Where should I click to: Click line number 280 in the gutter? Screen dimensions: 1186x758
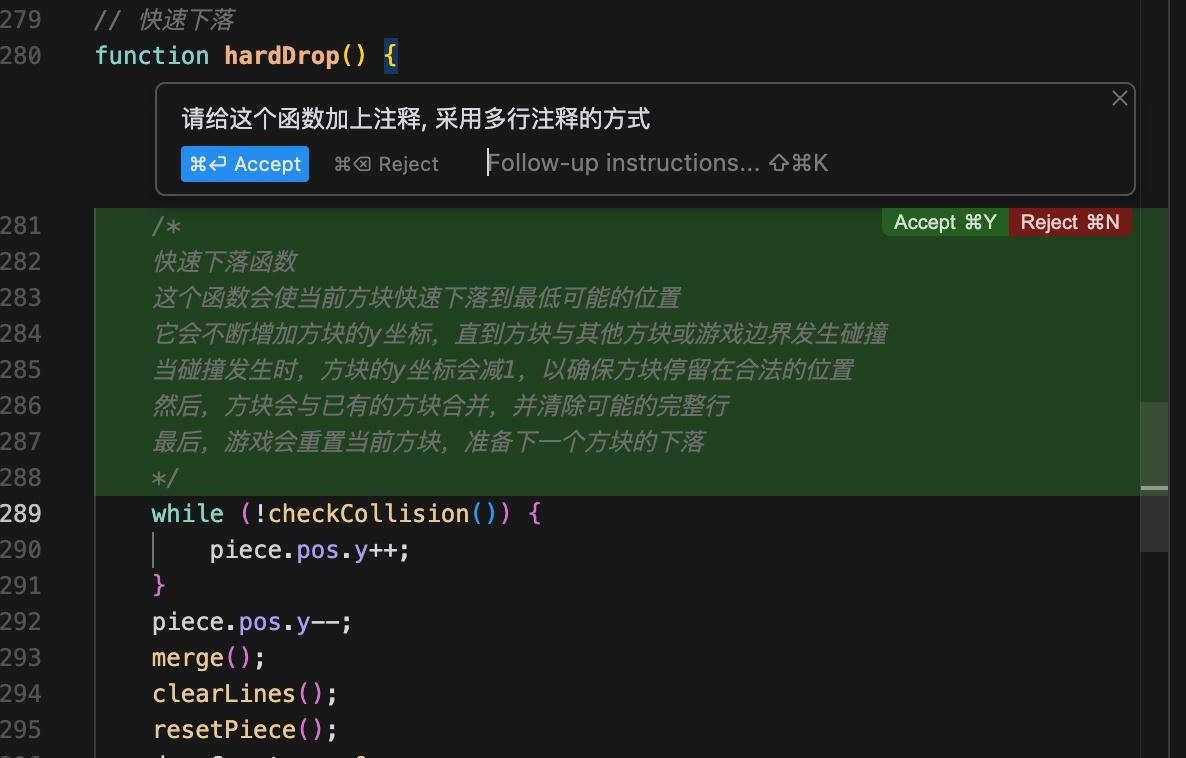[x=21, y=56]
